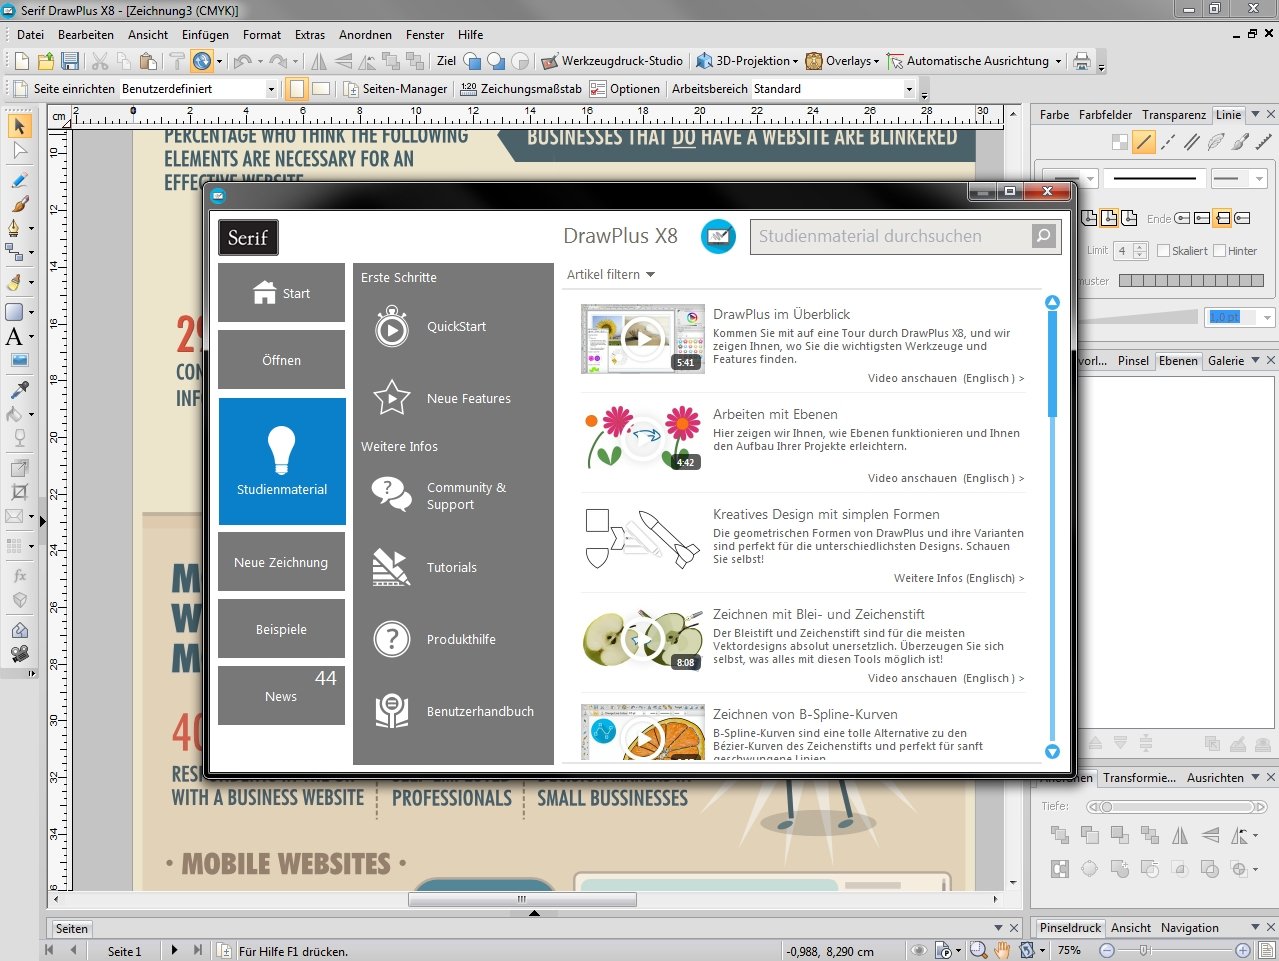Click the round blue studio icon beside DrawPlus X8
Screen dimensions: 1279x961
[x=718, y=236]
